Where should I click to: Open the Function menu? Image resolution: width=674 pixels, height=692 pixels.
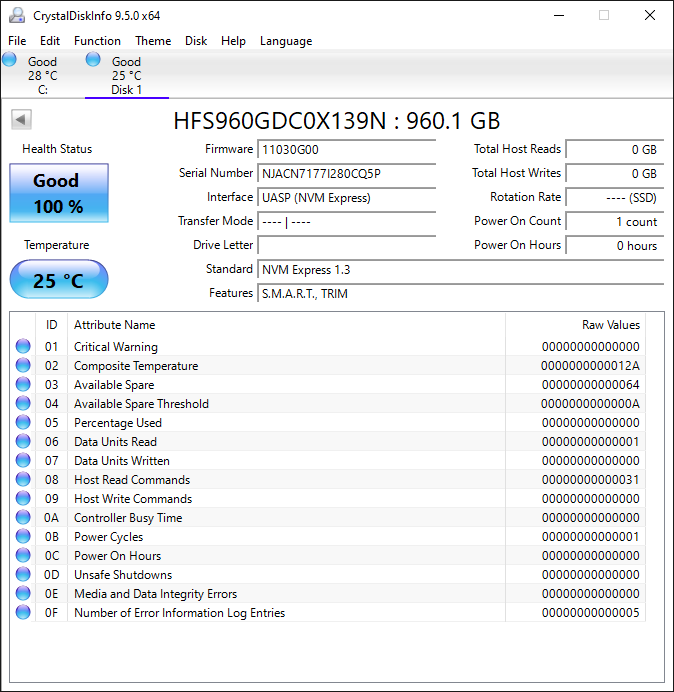pyautogui.click(x=98, y=41)
